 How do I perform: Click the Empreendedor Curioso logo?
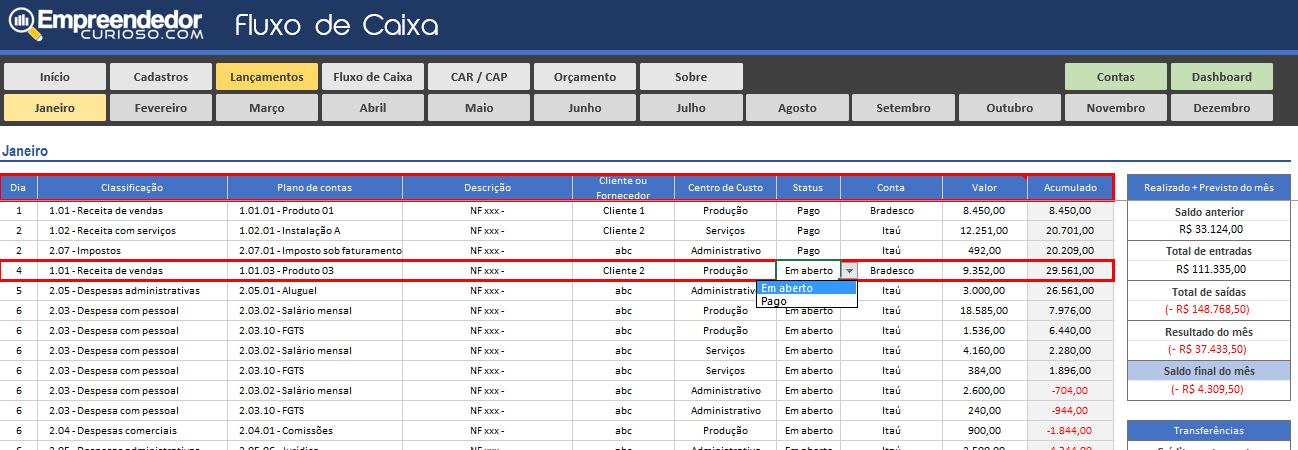[x=106, y=25]
